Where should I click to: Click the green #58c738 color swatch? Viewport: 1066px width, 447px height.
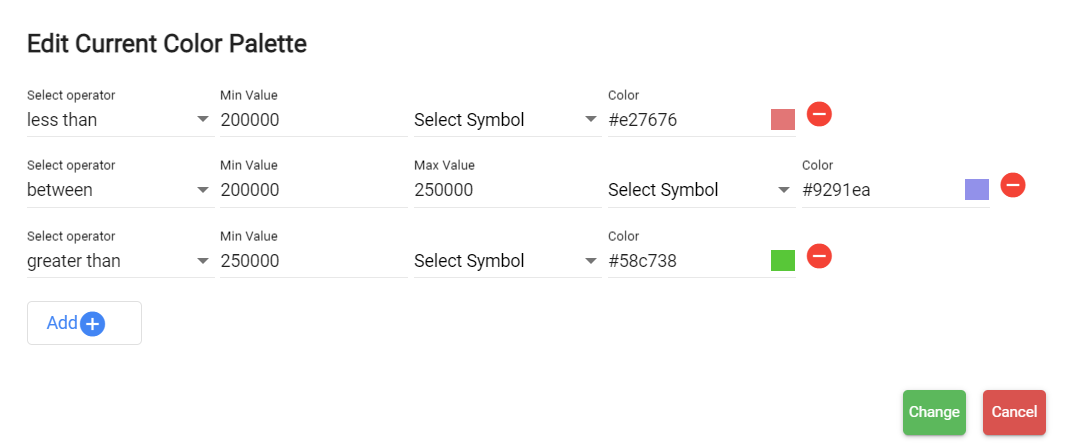(x=783, y=261)
